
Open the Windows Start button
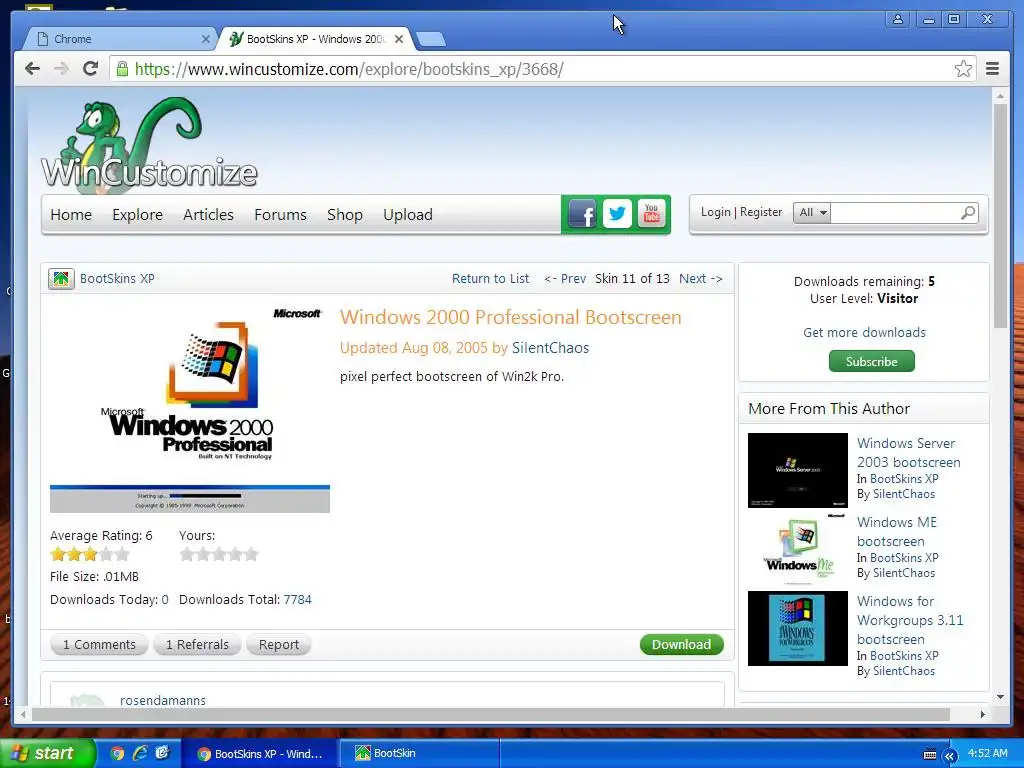coord(48,753)
